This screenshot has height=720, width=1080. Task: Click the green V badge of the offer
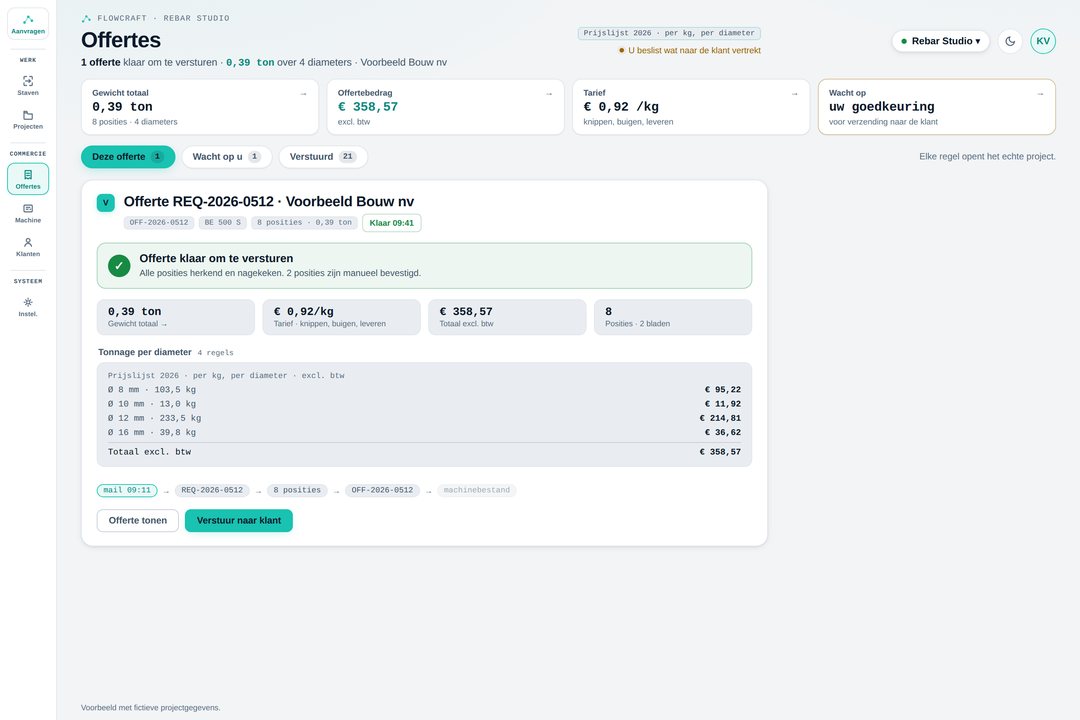[105, 203]
